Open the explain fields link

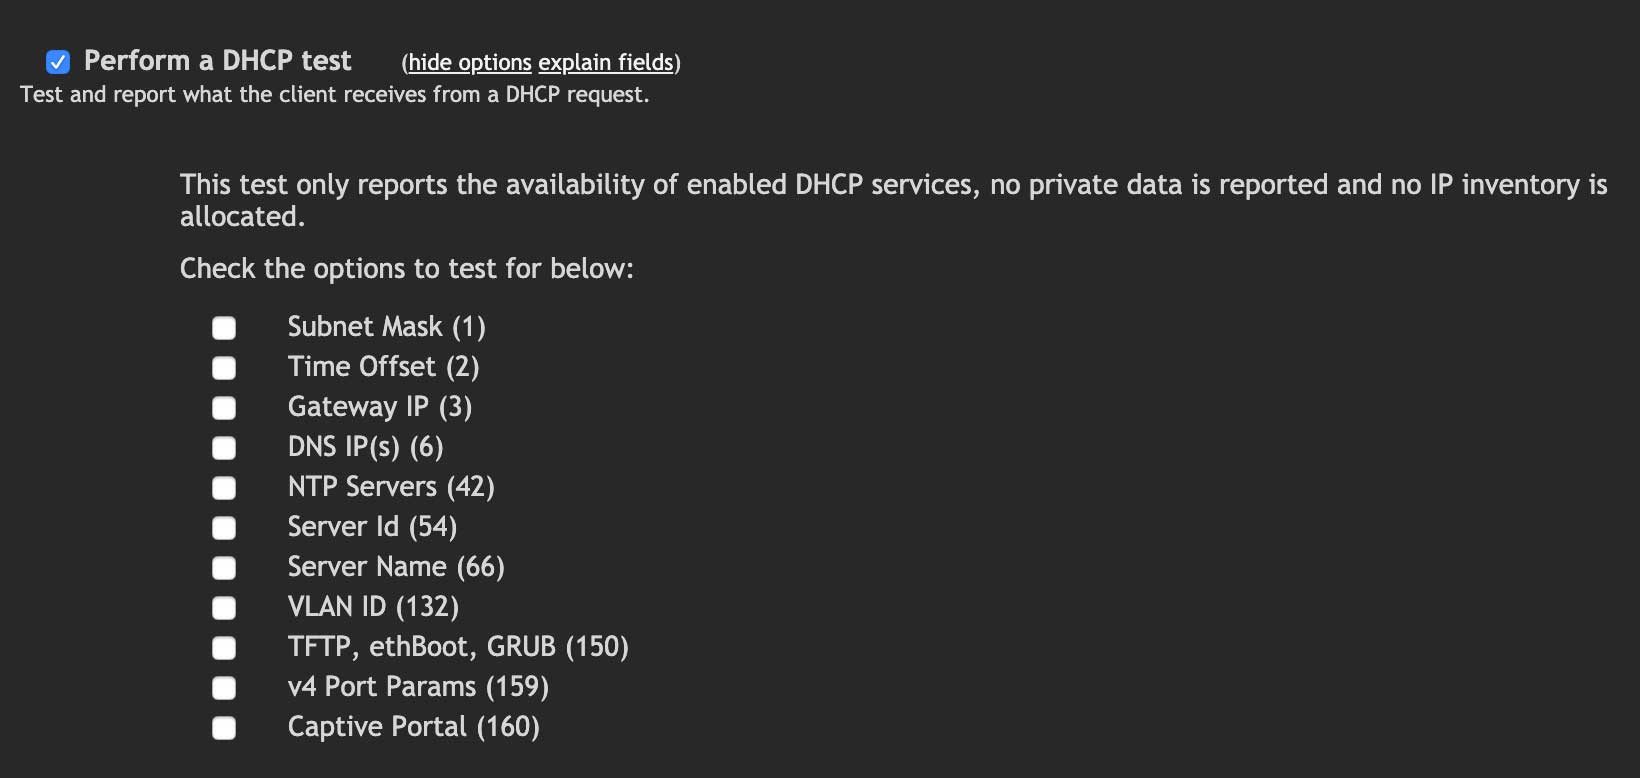click(x=605, y=62)
